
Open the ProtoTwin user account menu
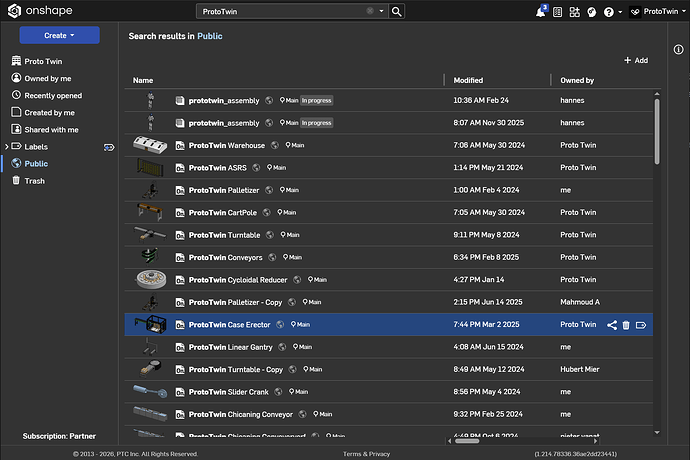658,11
